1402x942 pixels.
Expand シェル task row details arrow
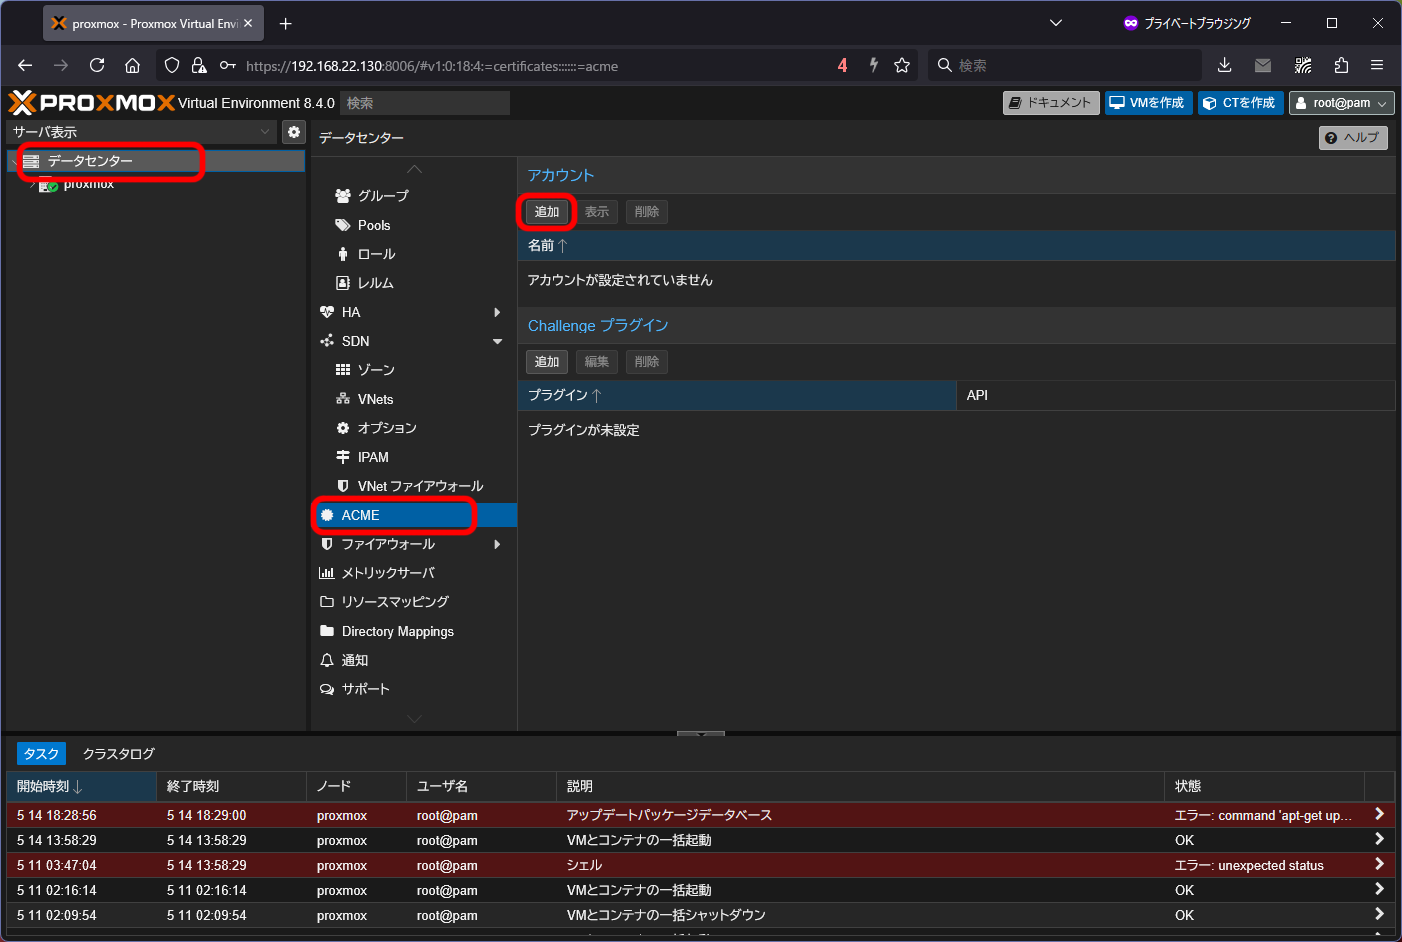pyautogui.click(x=1379, y=865)
